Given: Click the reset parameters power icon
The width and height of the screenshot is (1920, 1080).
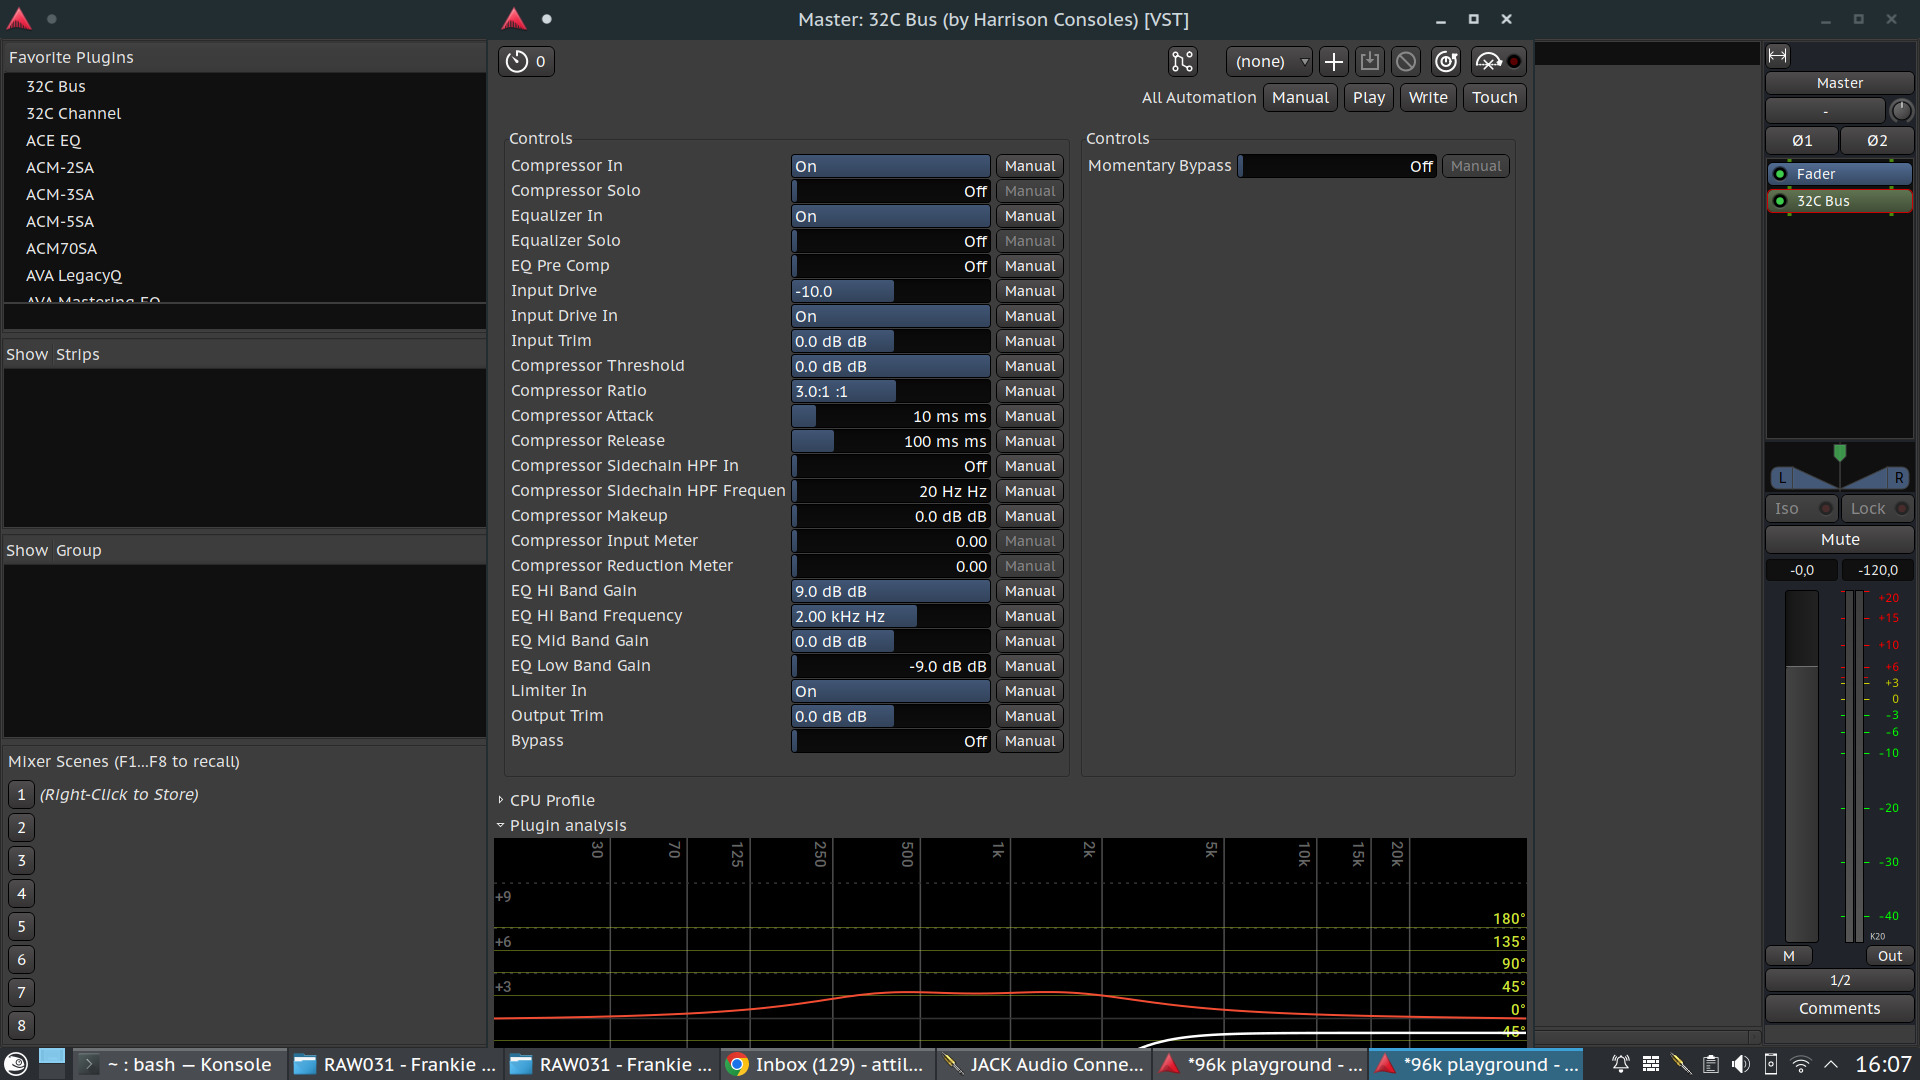Looking at the screenshot, I should (1446, 62).
